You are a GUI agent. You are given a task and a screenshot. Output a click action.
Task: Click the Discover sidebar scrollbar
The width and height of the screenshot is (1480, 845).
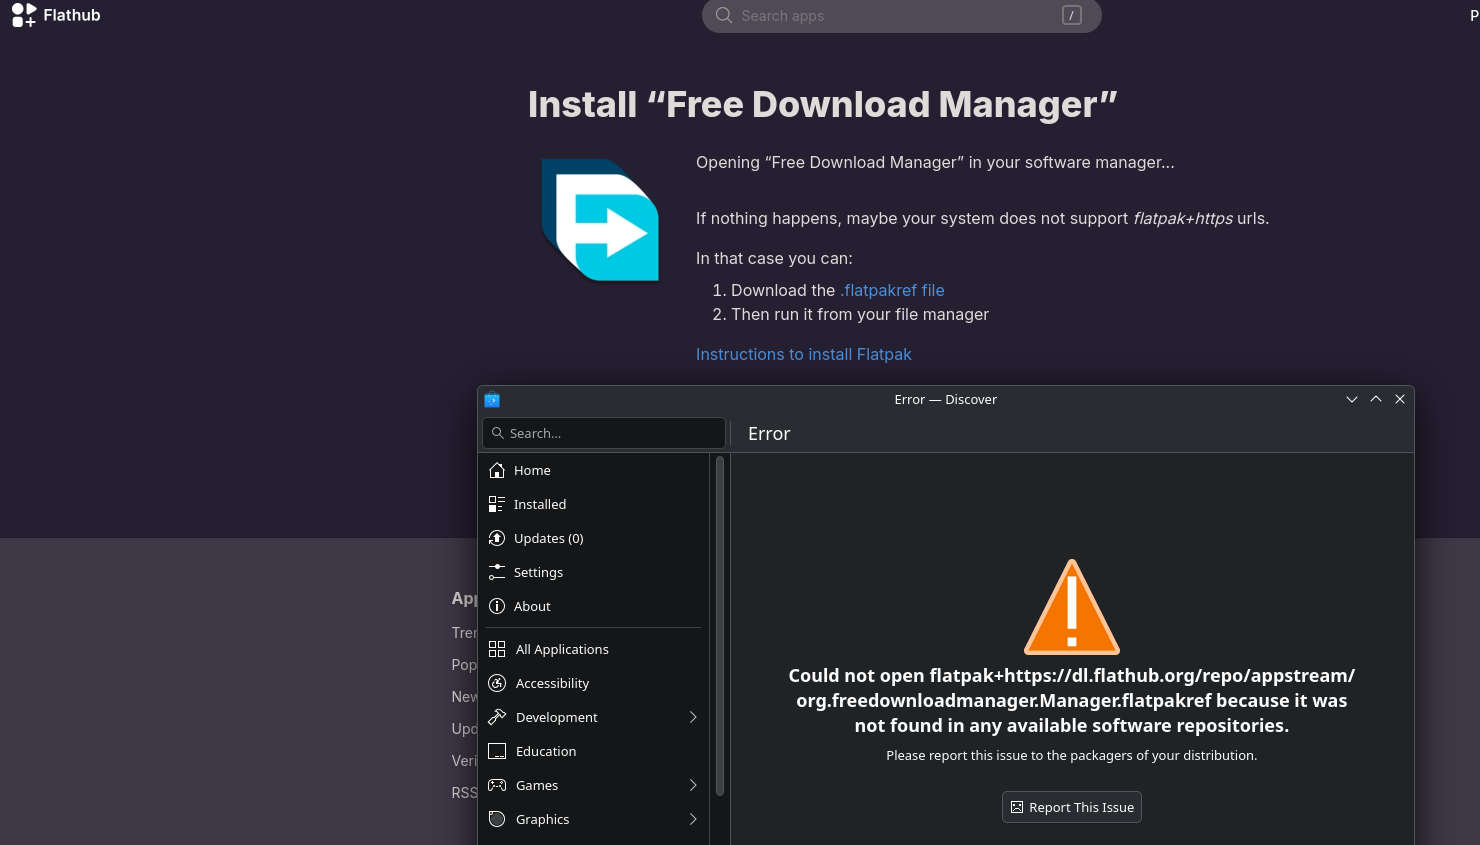tap(720, 626)
